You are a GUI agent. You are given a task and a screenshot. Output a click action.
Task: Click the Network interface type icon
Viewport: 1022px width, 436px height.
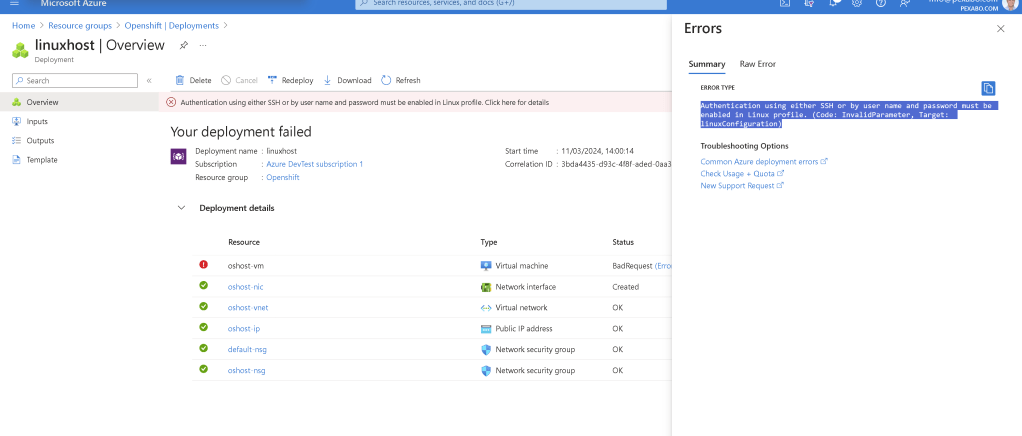[486, 287]
